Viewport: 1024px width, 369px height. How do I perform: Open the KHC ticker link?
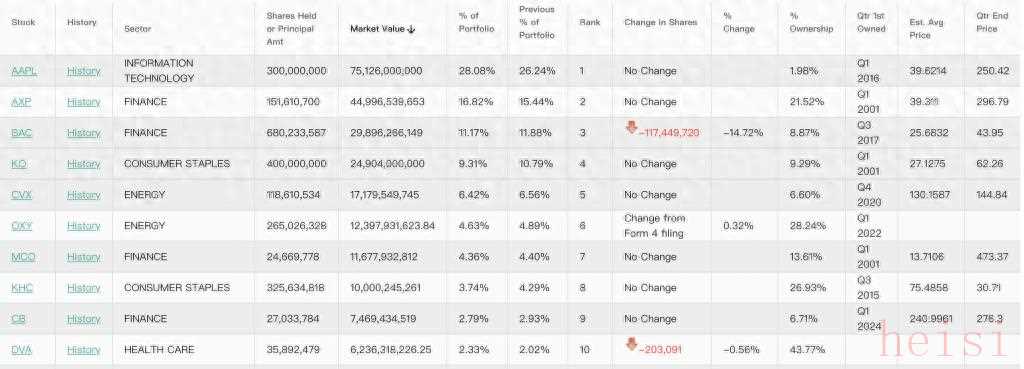coord(22,288)
